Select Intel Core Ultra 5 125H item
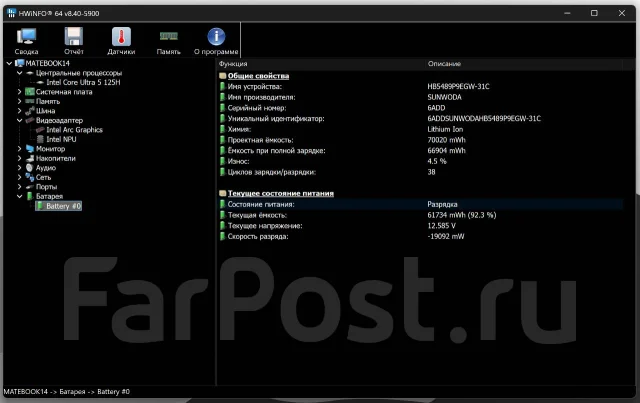The image size is (640, 403). (x=83, y=82)
